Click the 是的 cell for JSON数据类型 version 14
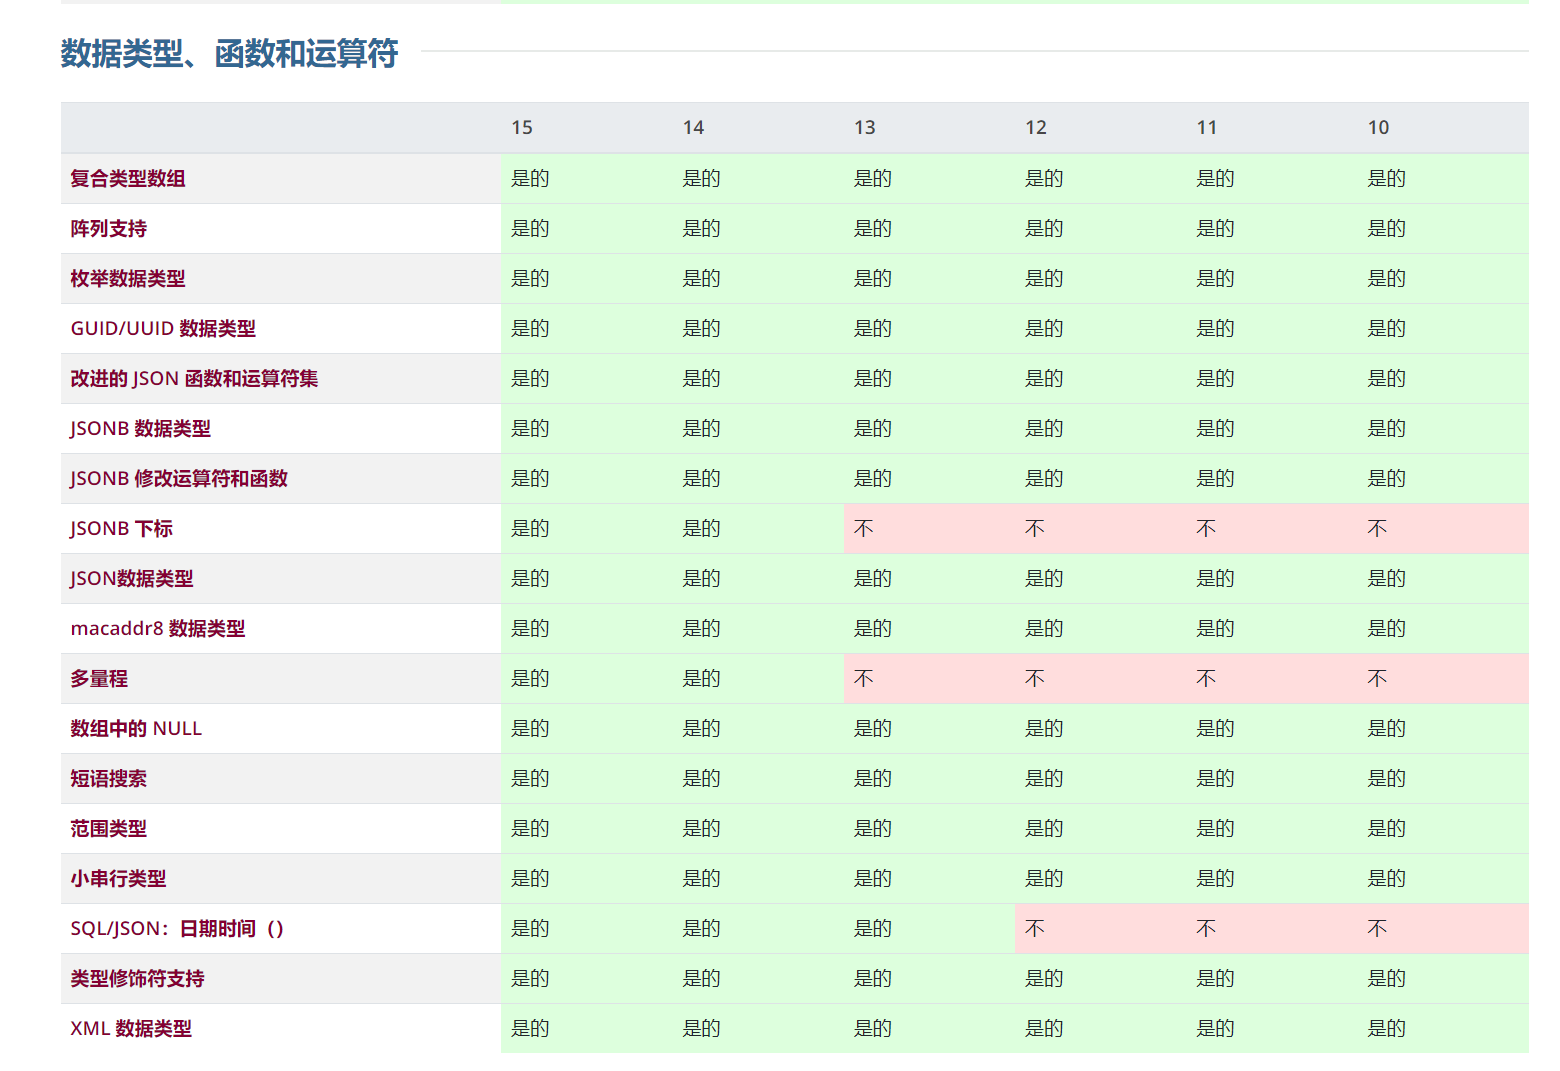This screenshot has height=1071, width=1560. point(758,579)
